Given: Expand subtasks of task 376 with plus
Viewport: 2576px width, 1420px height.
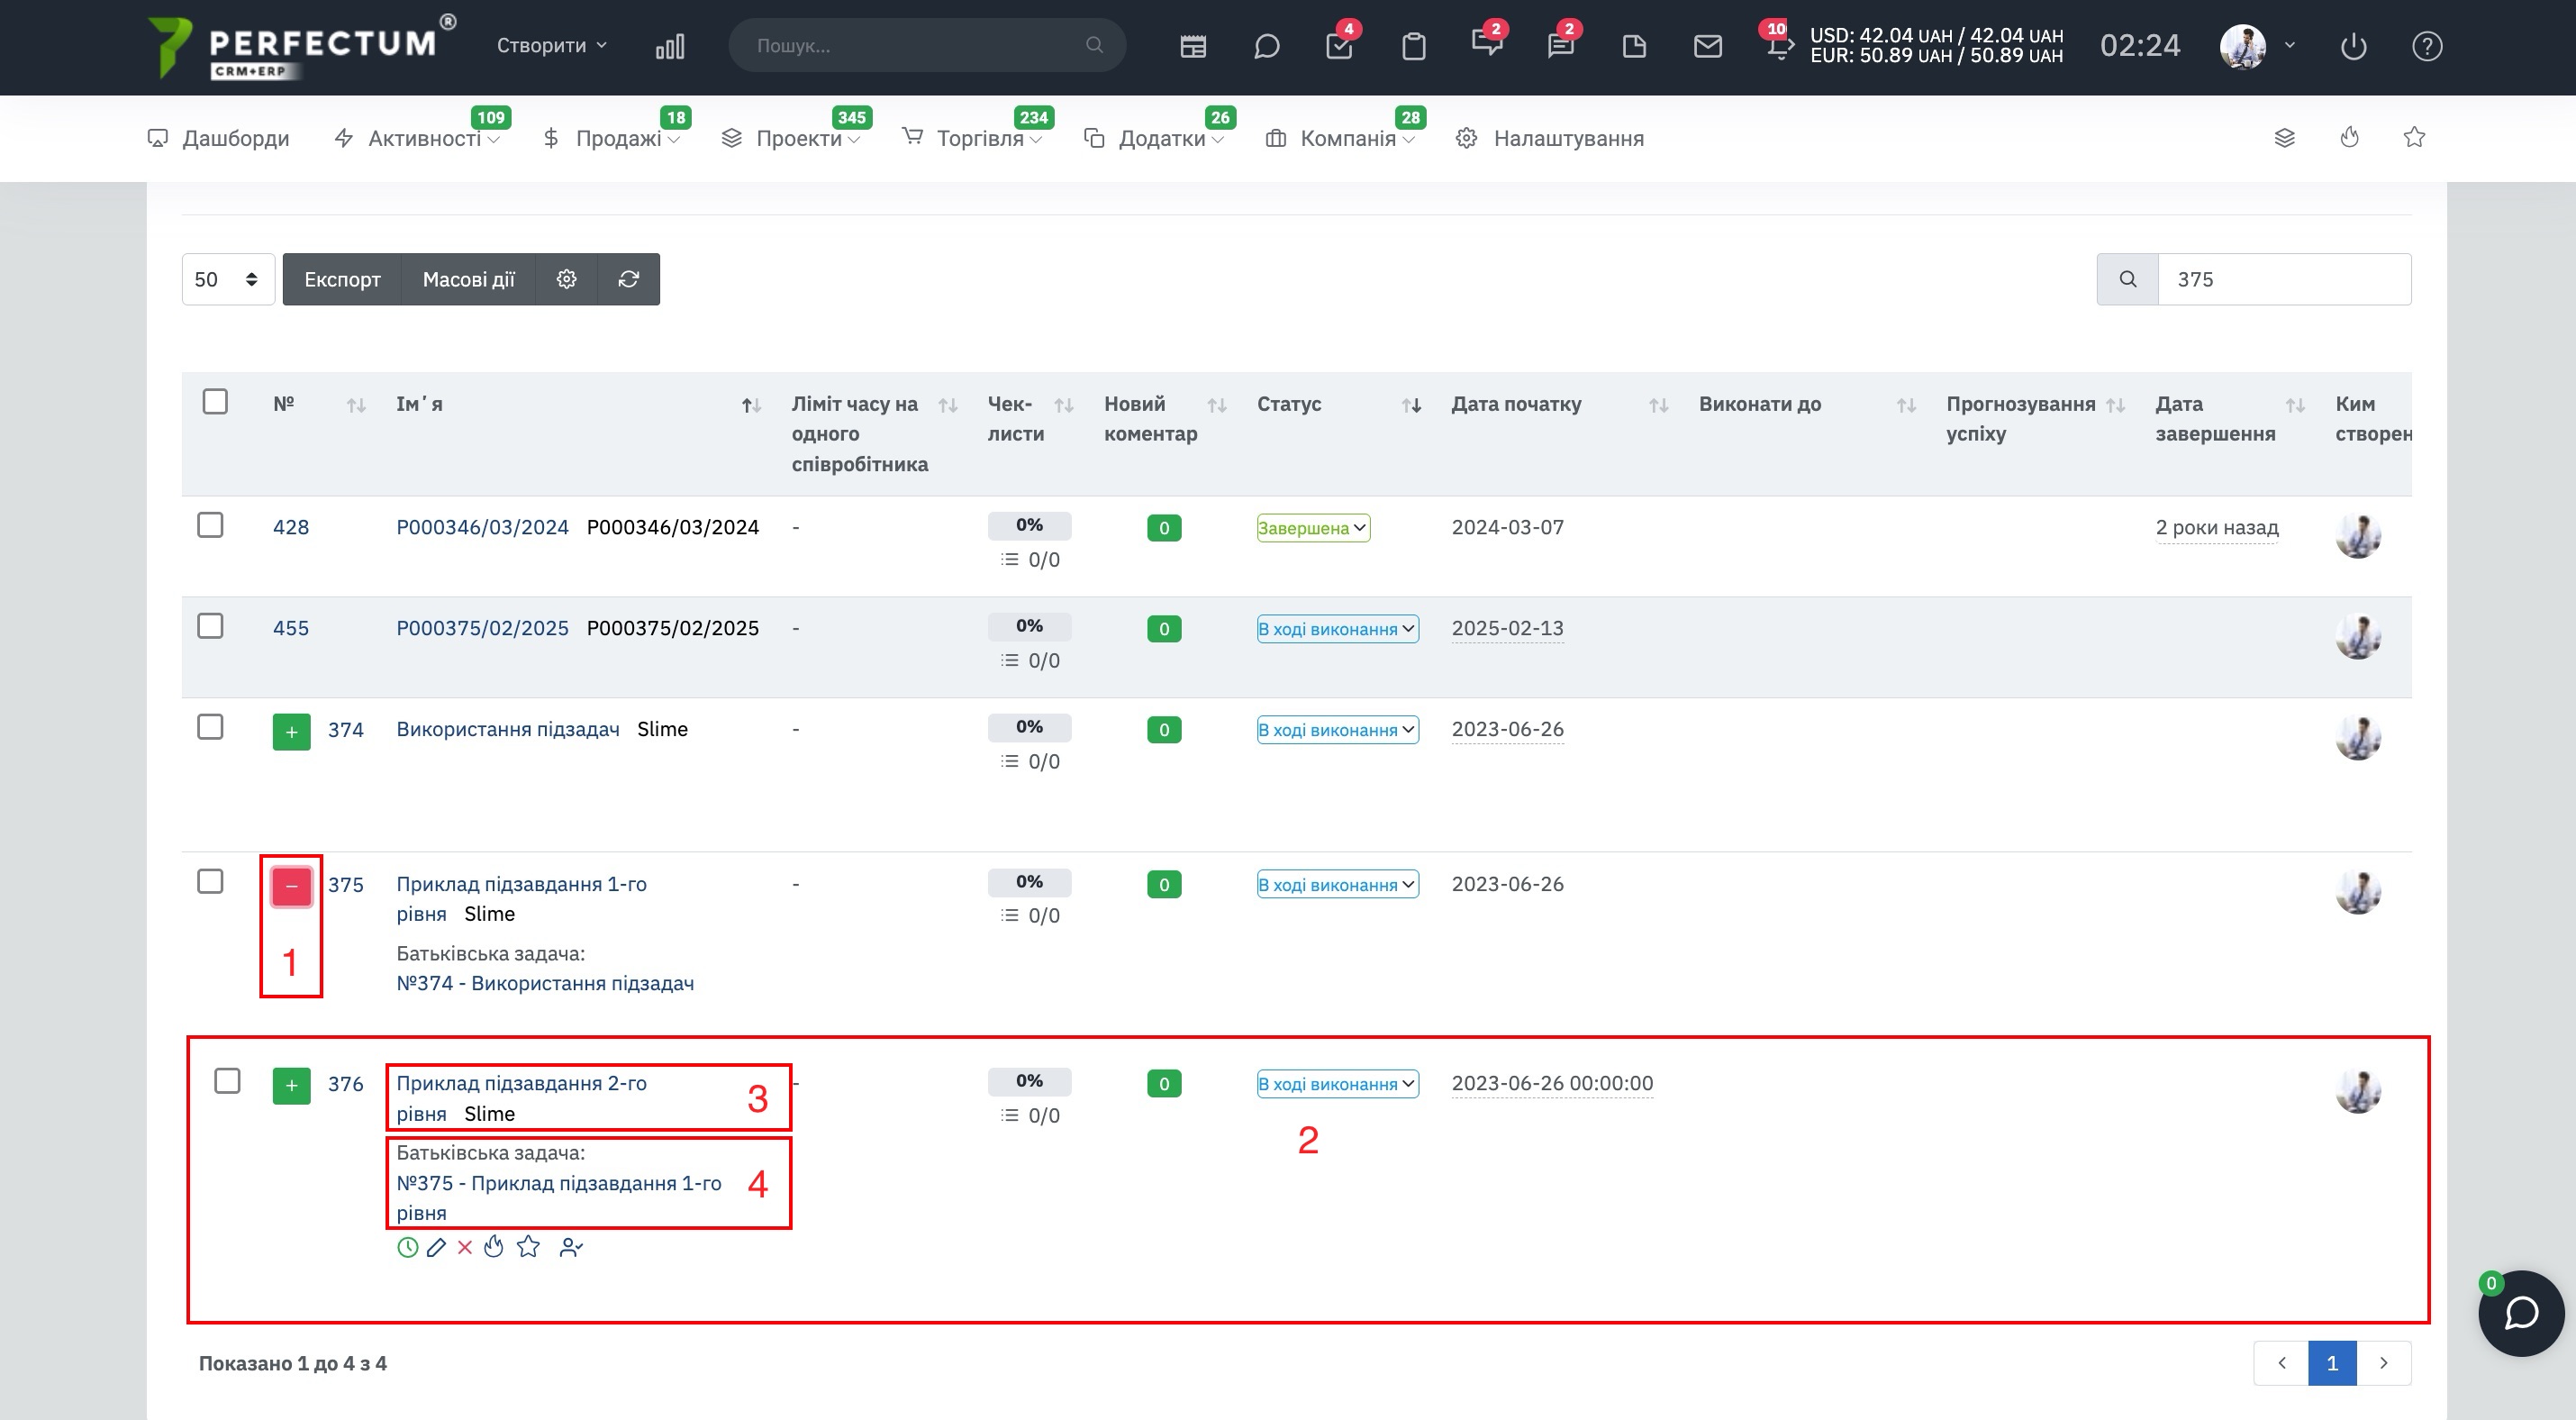Looking at the screenshot, I should (x=291, y=1086).
